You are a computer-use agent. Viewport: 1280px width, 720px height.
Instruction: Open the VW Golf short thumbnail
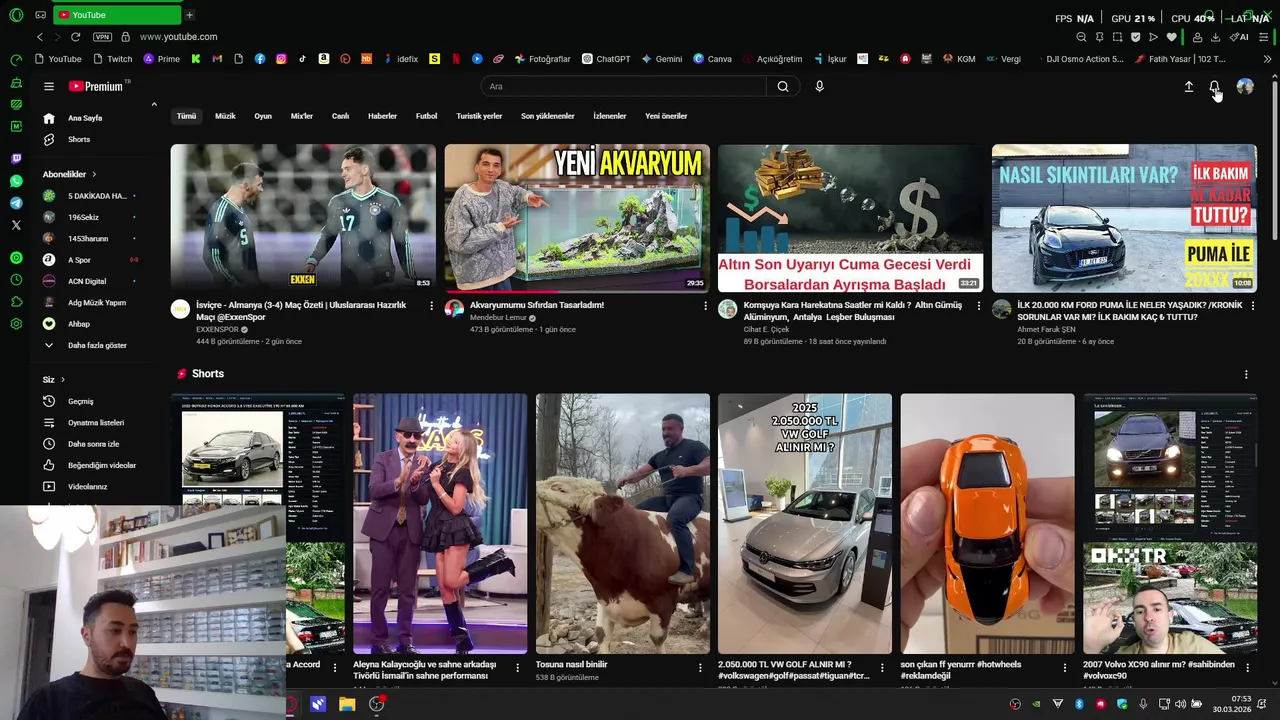(805, 523)
